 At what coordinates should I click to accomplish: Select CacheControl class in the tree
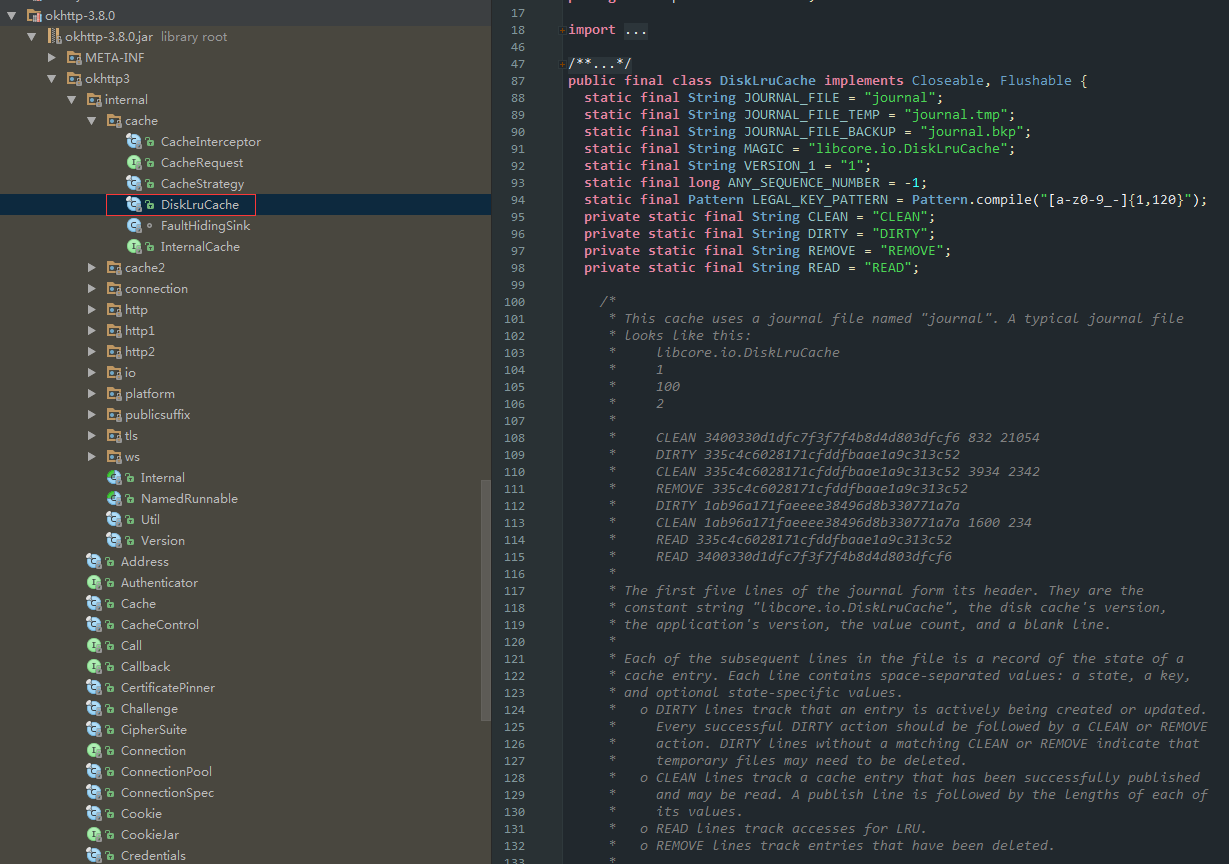[x=160, y=625]
